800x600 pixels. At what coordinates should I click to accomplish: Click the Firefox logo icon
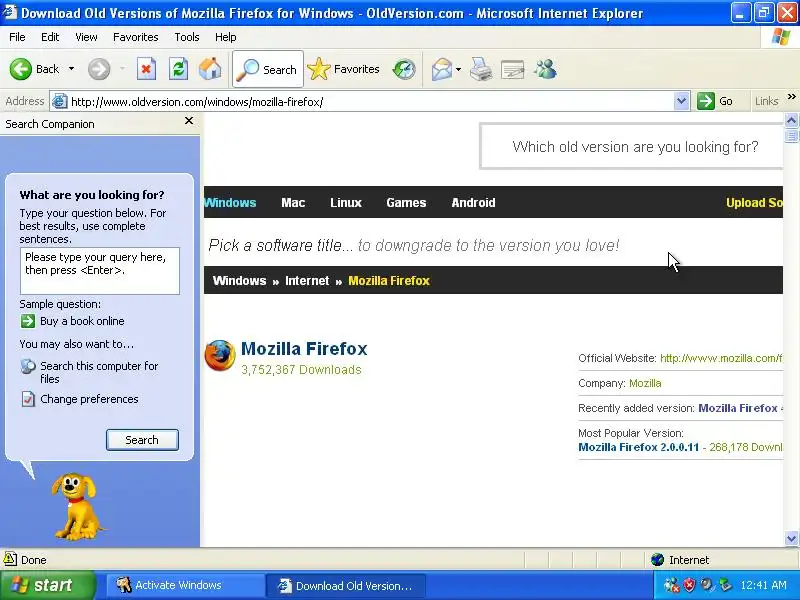pyautogui.click(x=220, y=356)
